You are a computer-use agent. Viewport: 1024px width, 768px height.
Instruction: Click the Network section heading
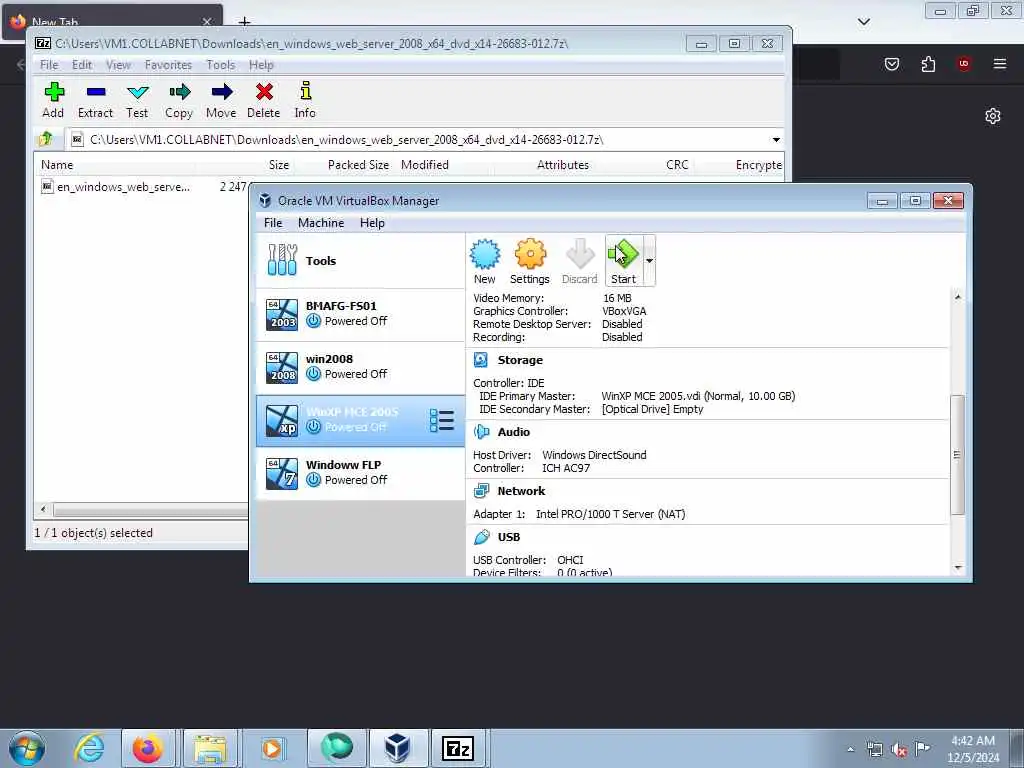click(x=521, y=490)
